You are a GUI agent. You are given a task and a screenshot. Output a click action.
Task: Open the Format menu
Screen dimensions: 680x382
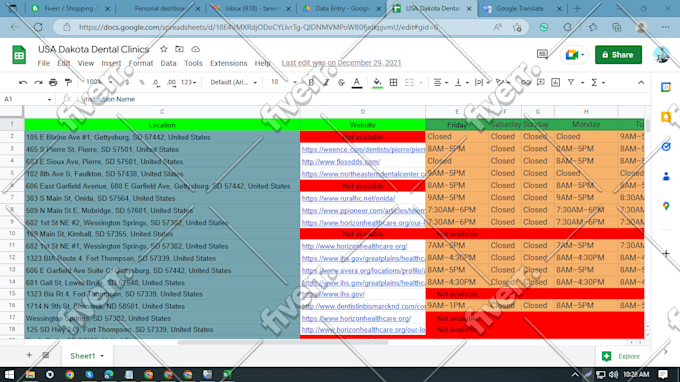click(141, 63)
